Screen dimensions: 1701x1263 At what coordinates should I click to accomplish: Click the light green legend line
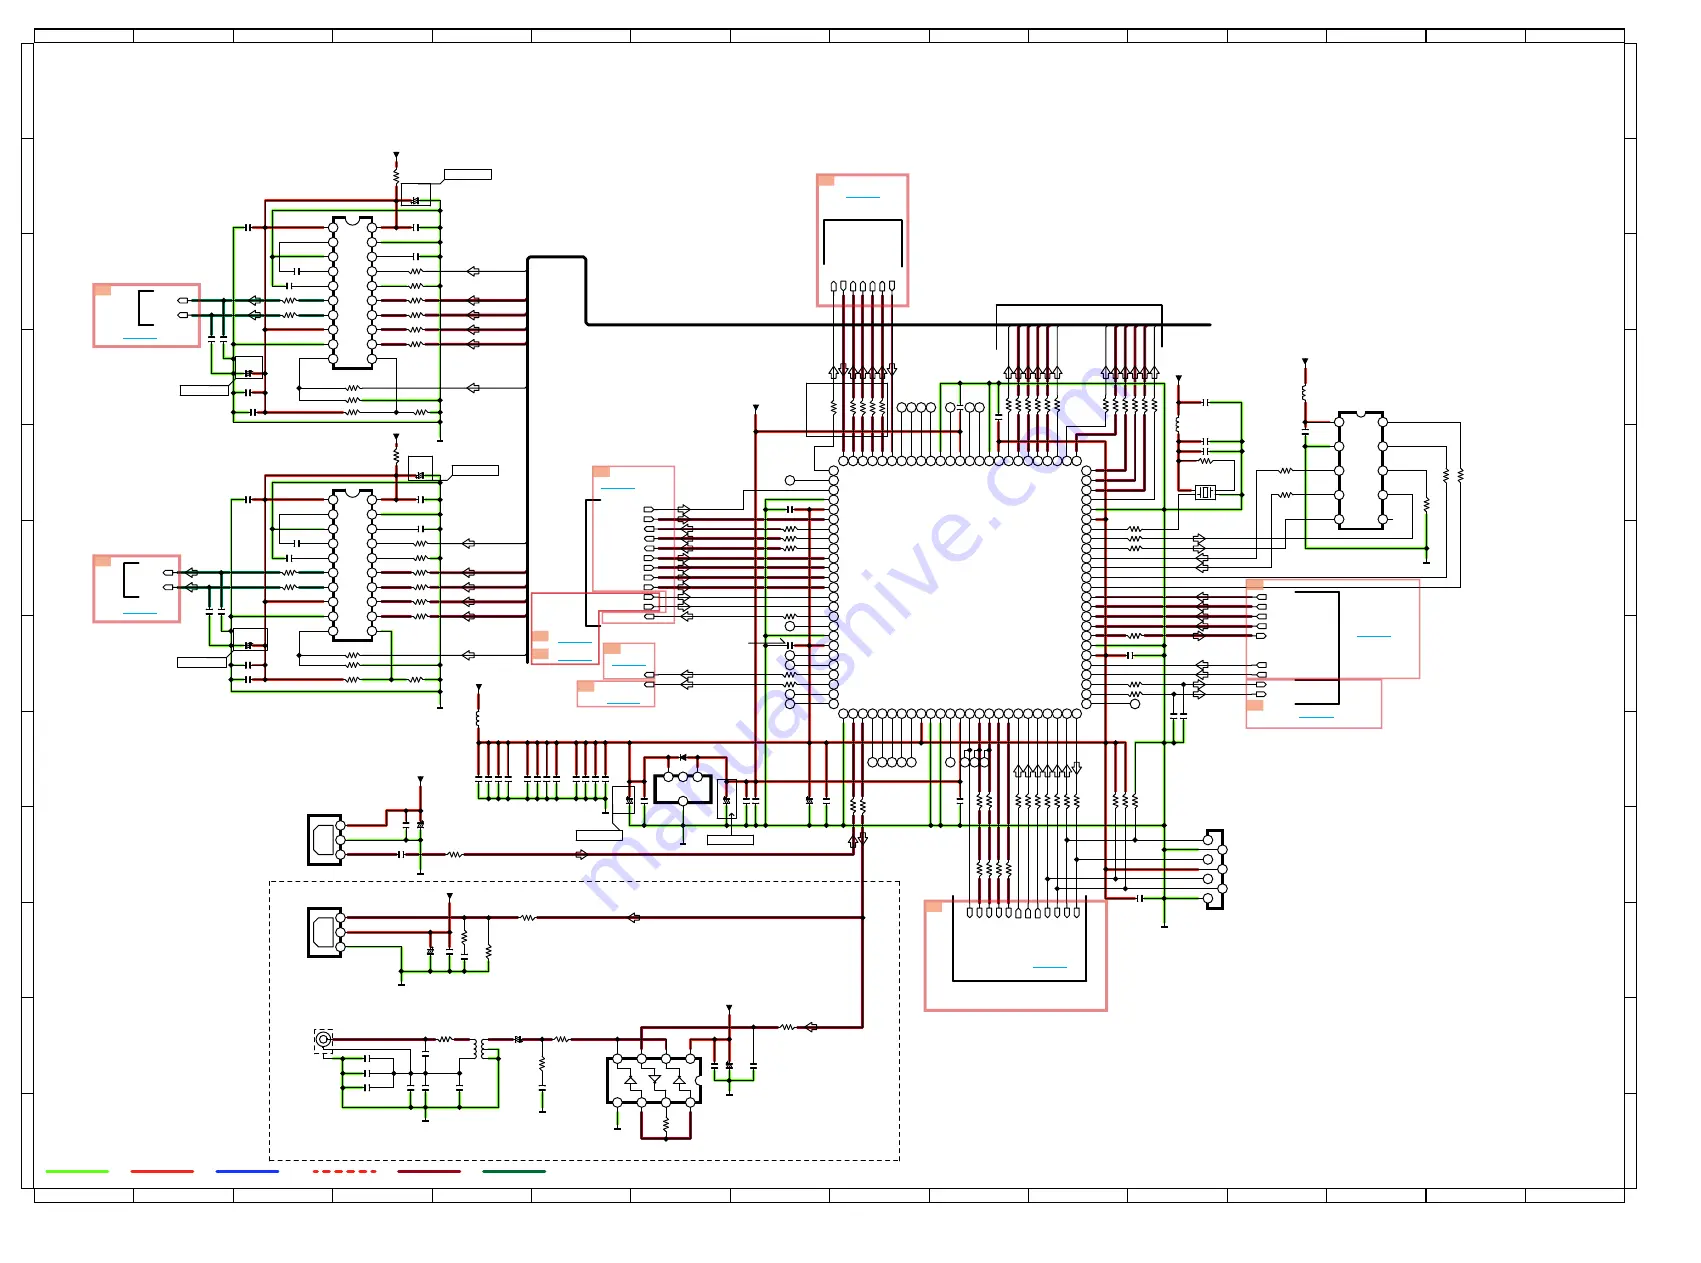pyautogui.click(x=77, y=1171)
